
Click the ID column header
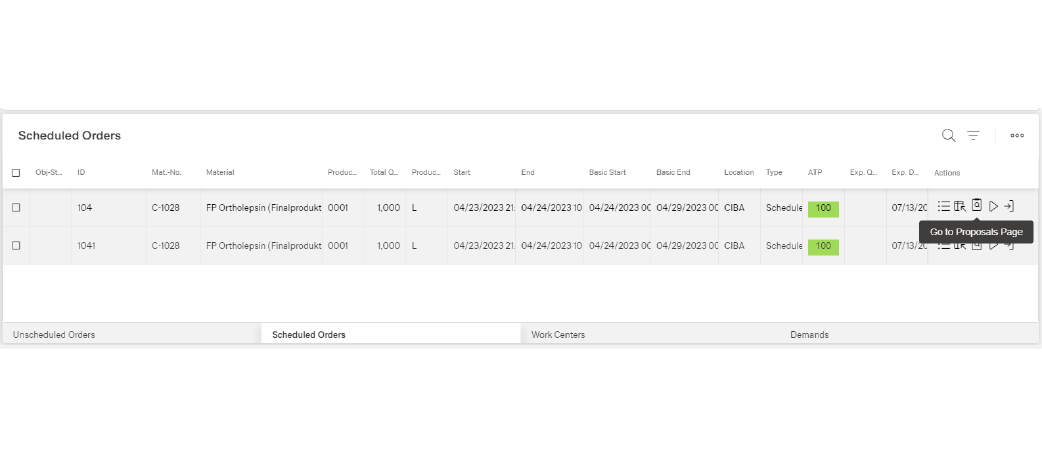pos(82,173)
